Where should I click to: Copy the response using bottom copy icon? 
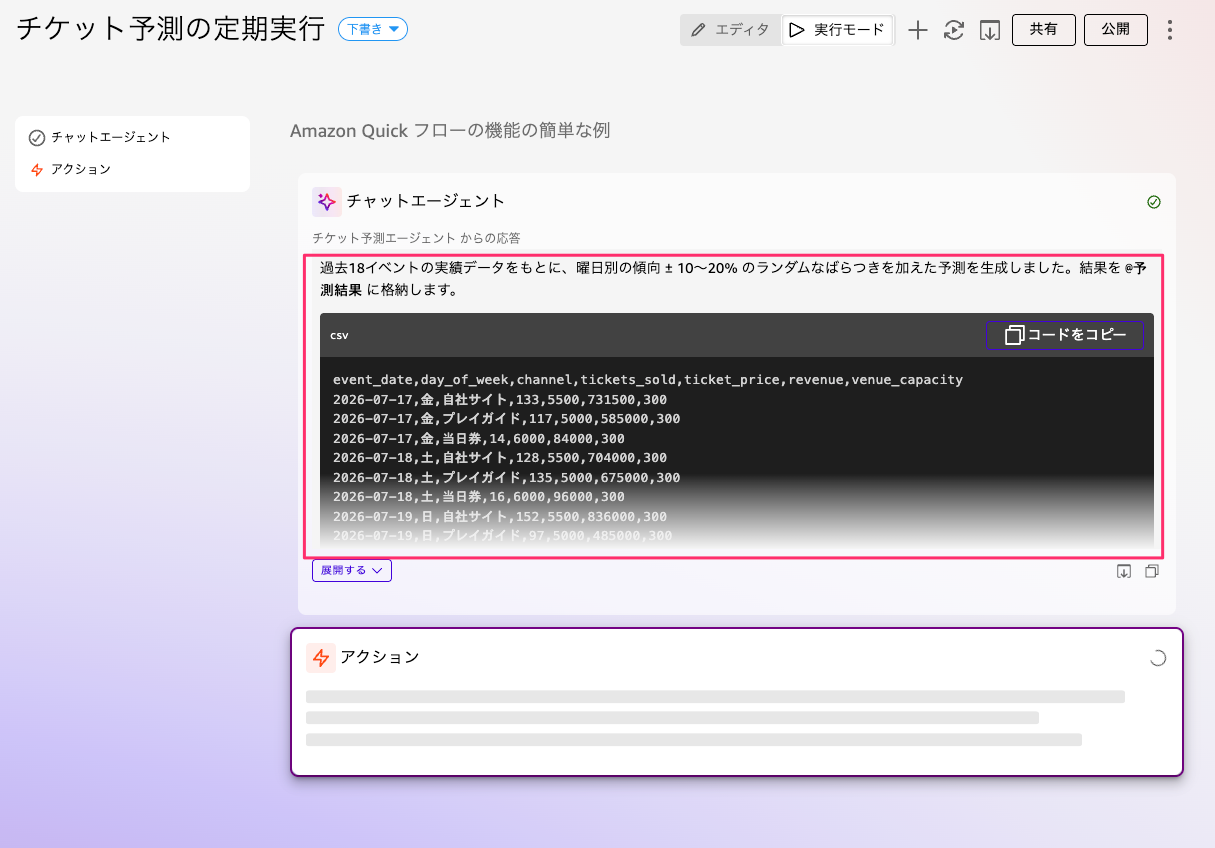(x=1152, y=571)
